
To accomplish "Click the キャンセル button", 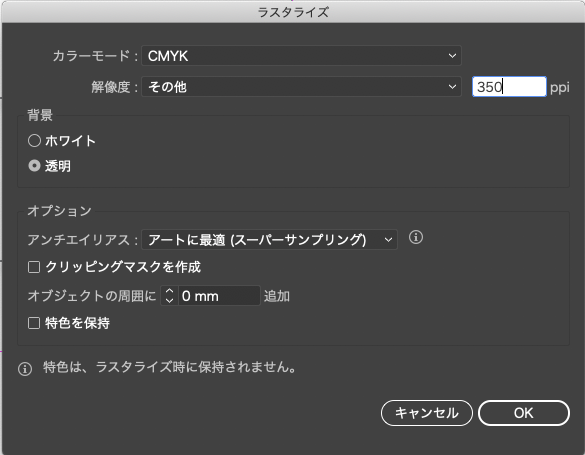I will pyautogui.click(x=427, y=413).
